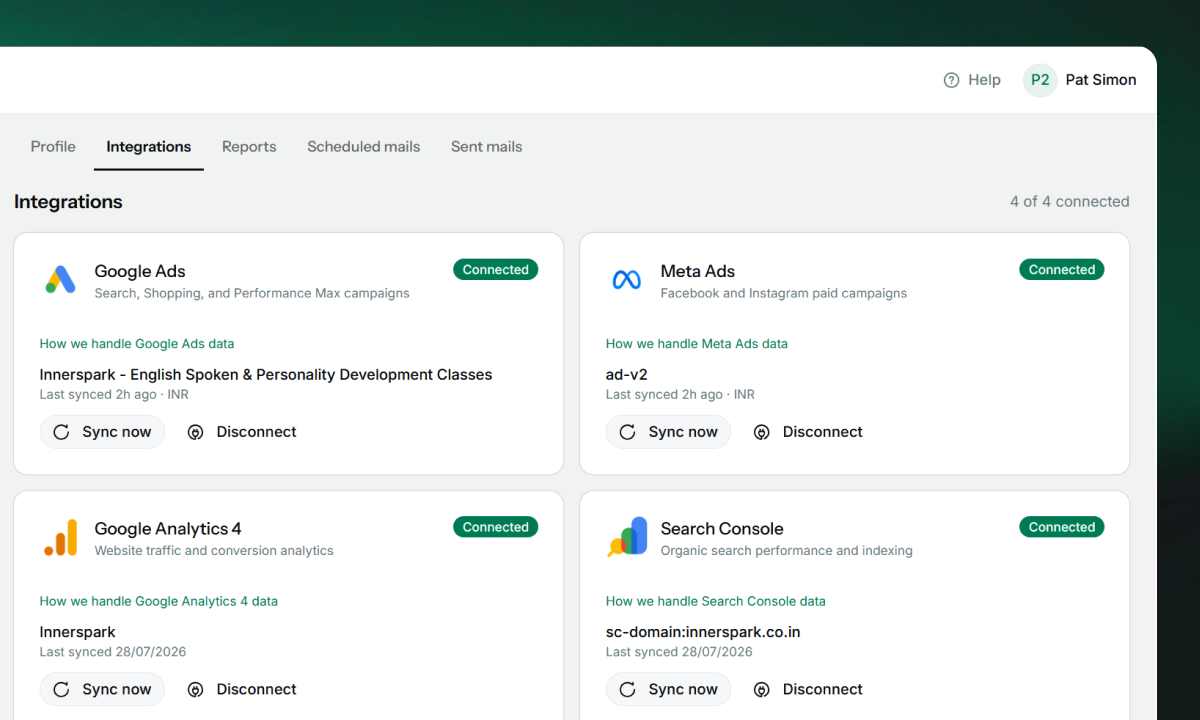Click refresh icon in Google Analytics 4 Sync now
This screenshot has width=1200, height=720.
click(x=61, y=689)
